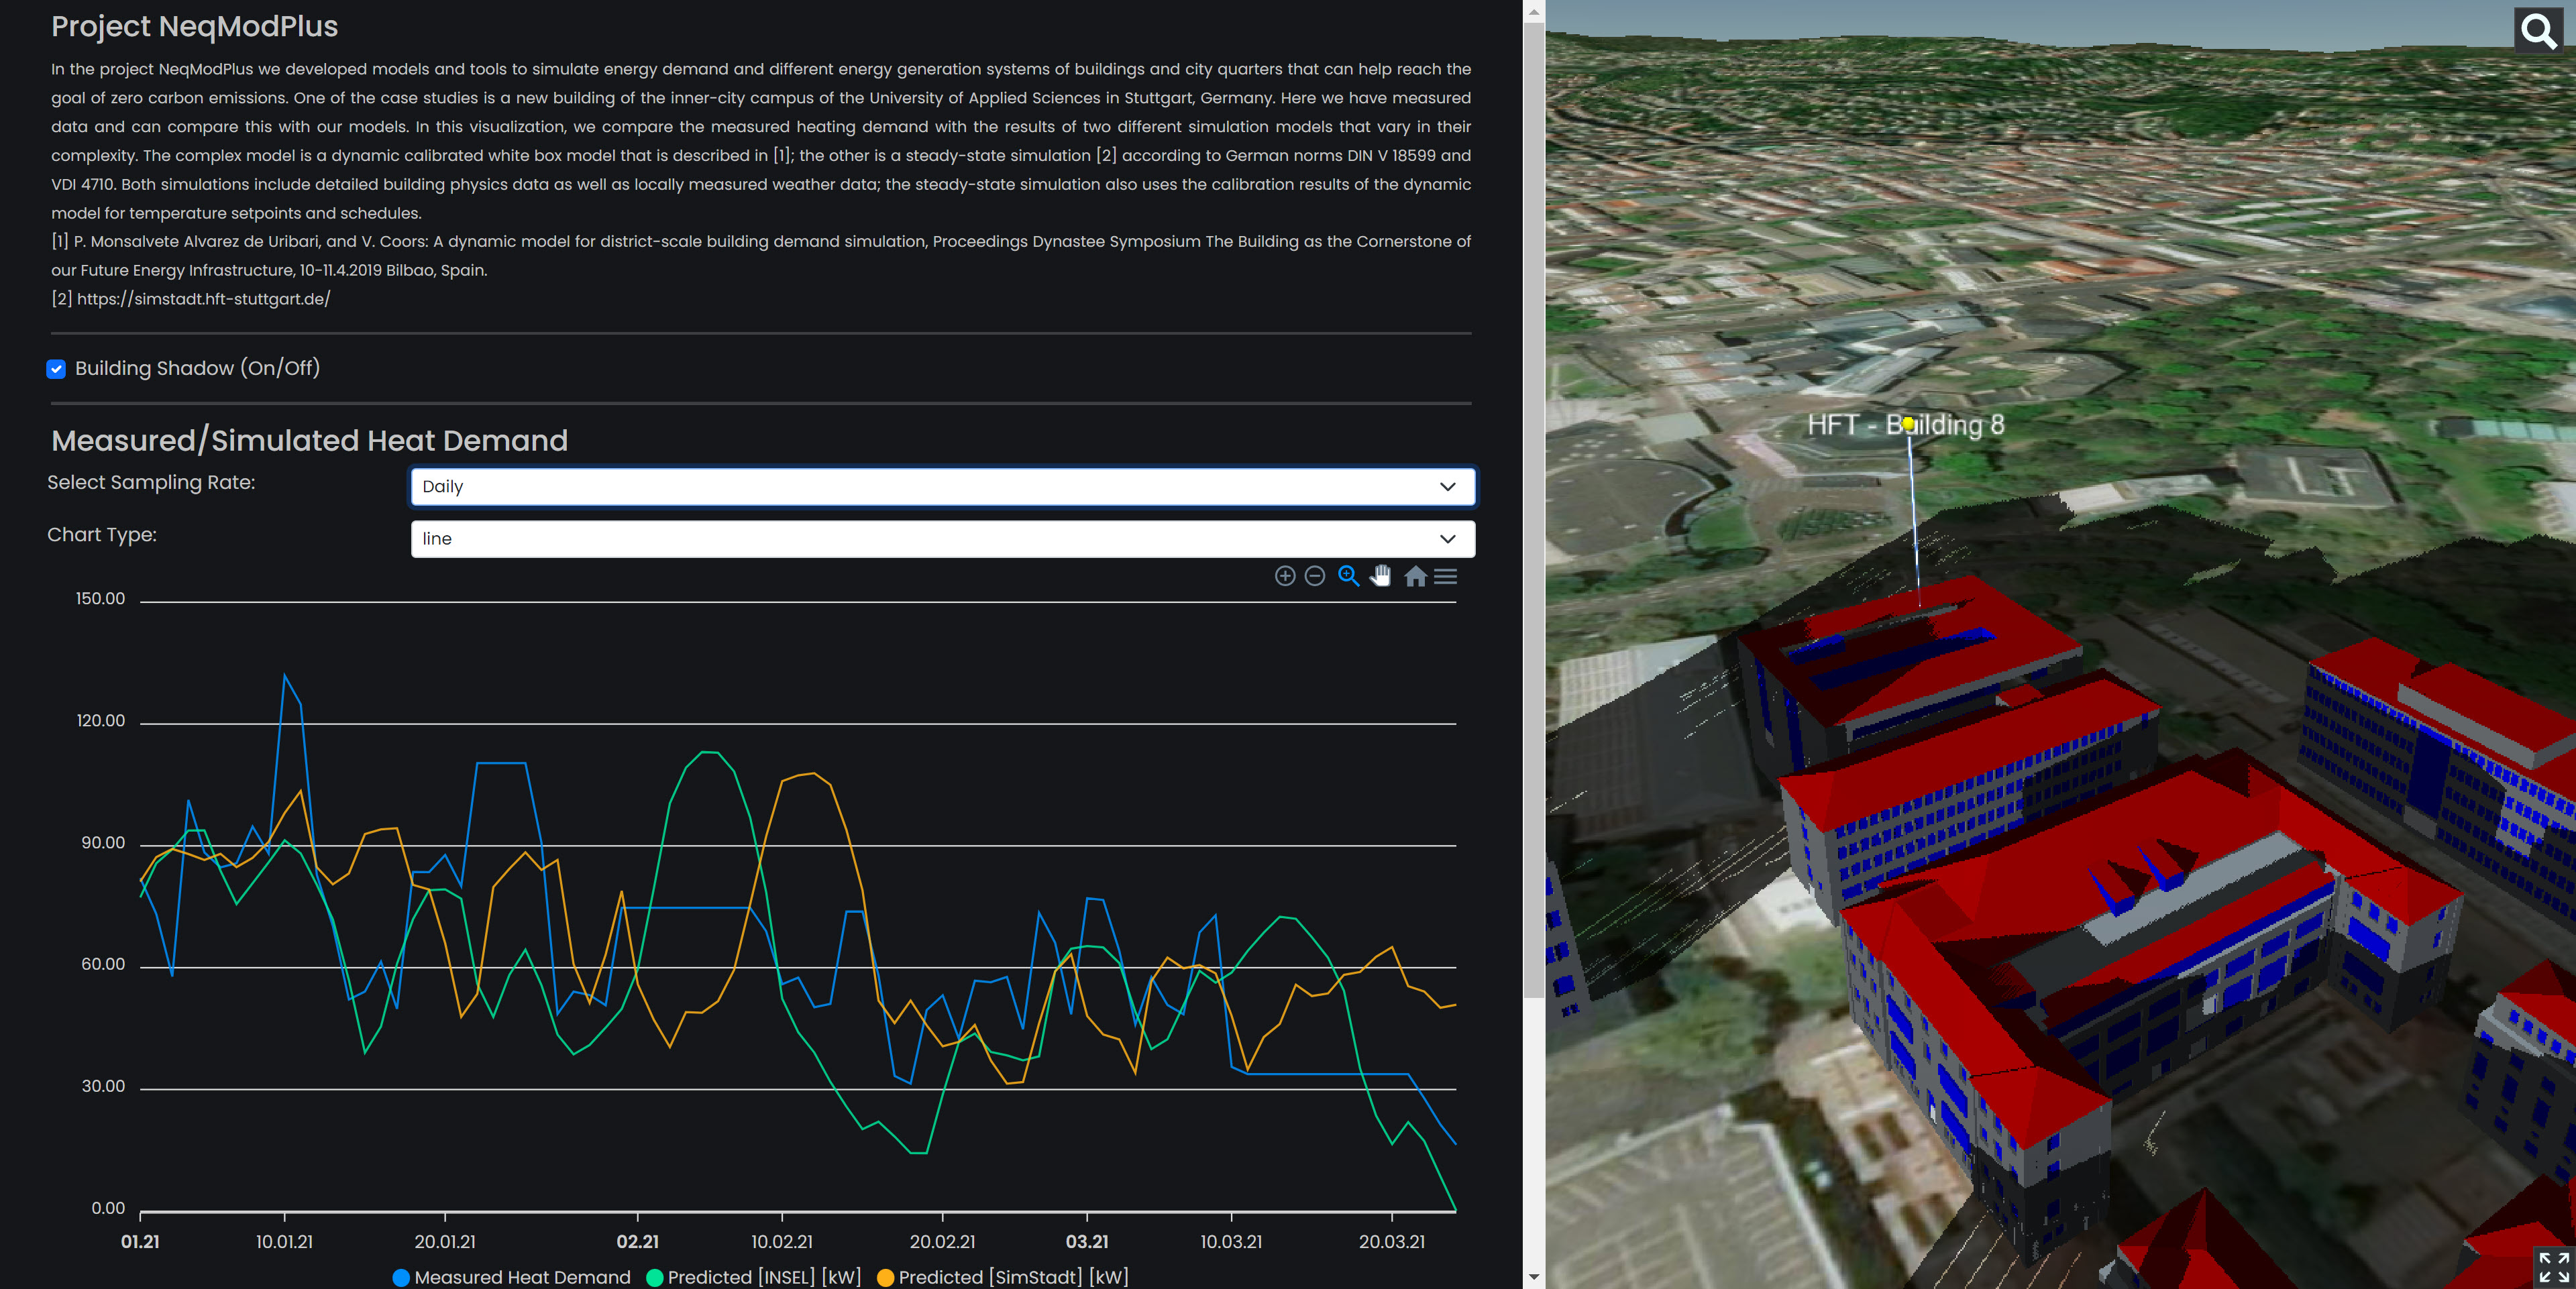Screen dimensions: 2576x1289
Task: Click the 150.00 y-axis label
Action: click(100, 599)
